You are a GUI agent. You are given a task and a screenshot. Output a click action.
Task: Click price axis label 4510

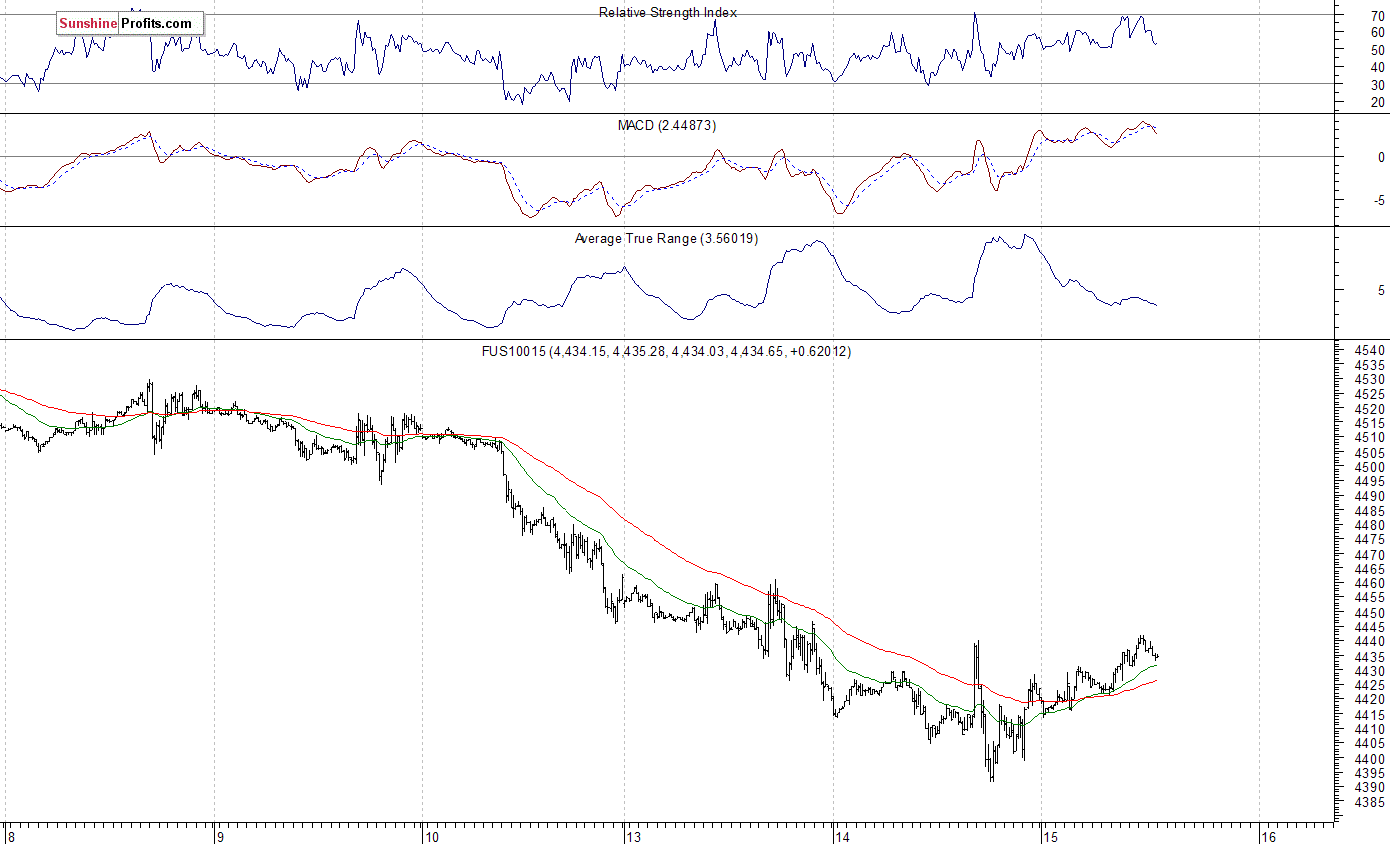pyautogui.click(x=1370, y=437)
